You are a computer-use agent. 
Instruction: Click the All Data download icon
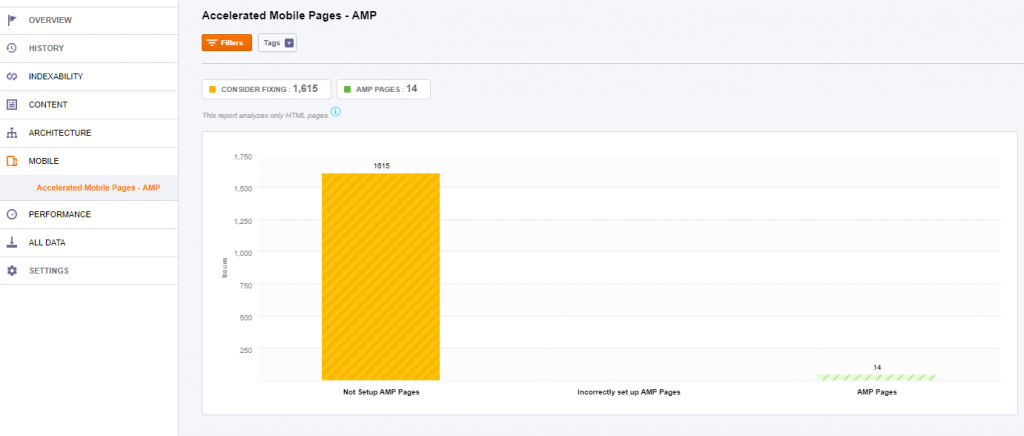[x=12, y=242]
